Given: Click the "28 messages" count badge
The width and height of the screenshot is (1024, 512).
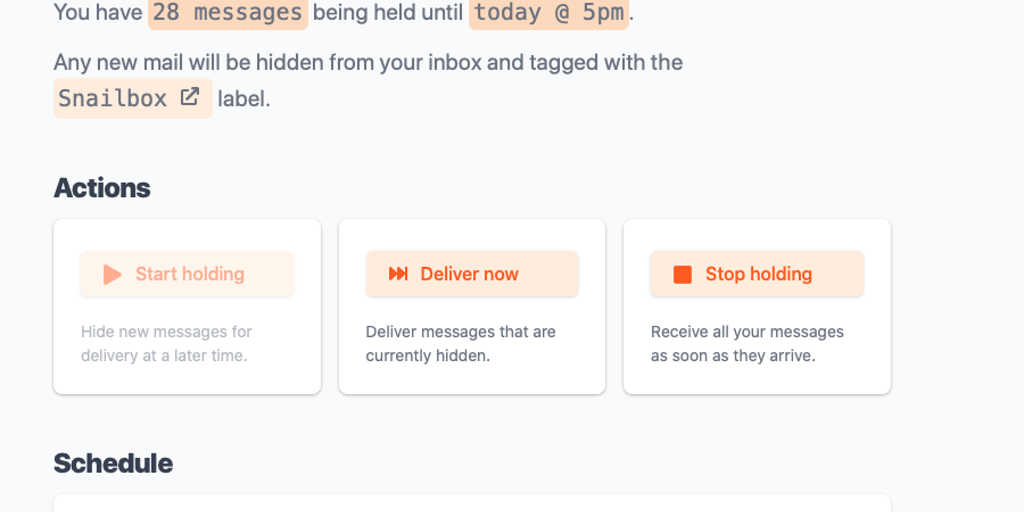Looking at the screenshot, I should (x=227, y=13).
